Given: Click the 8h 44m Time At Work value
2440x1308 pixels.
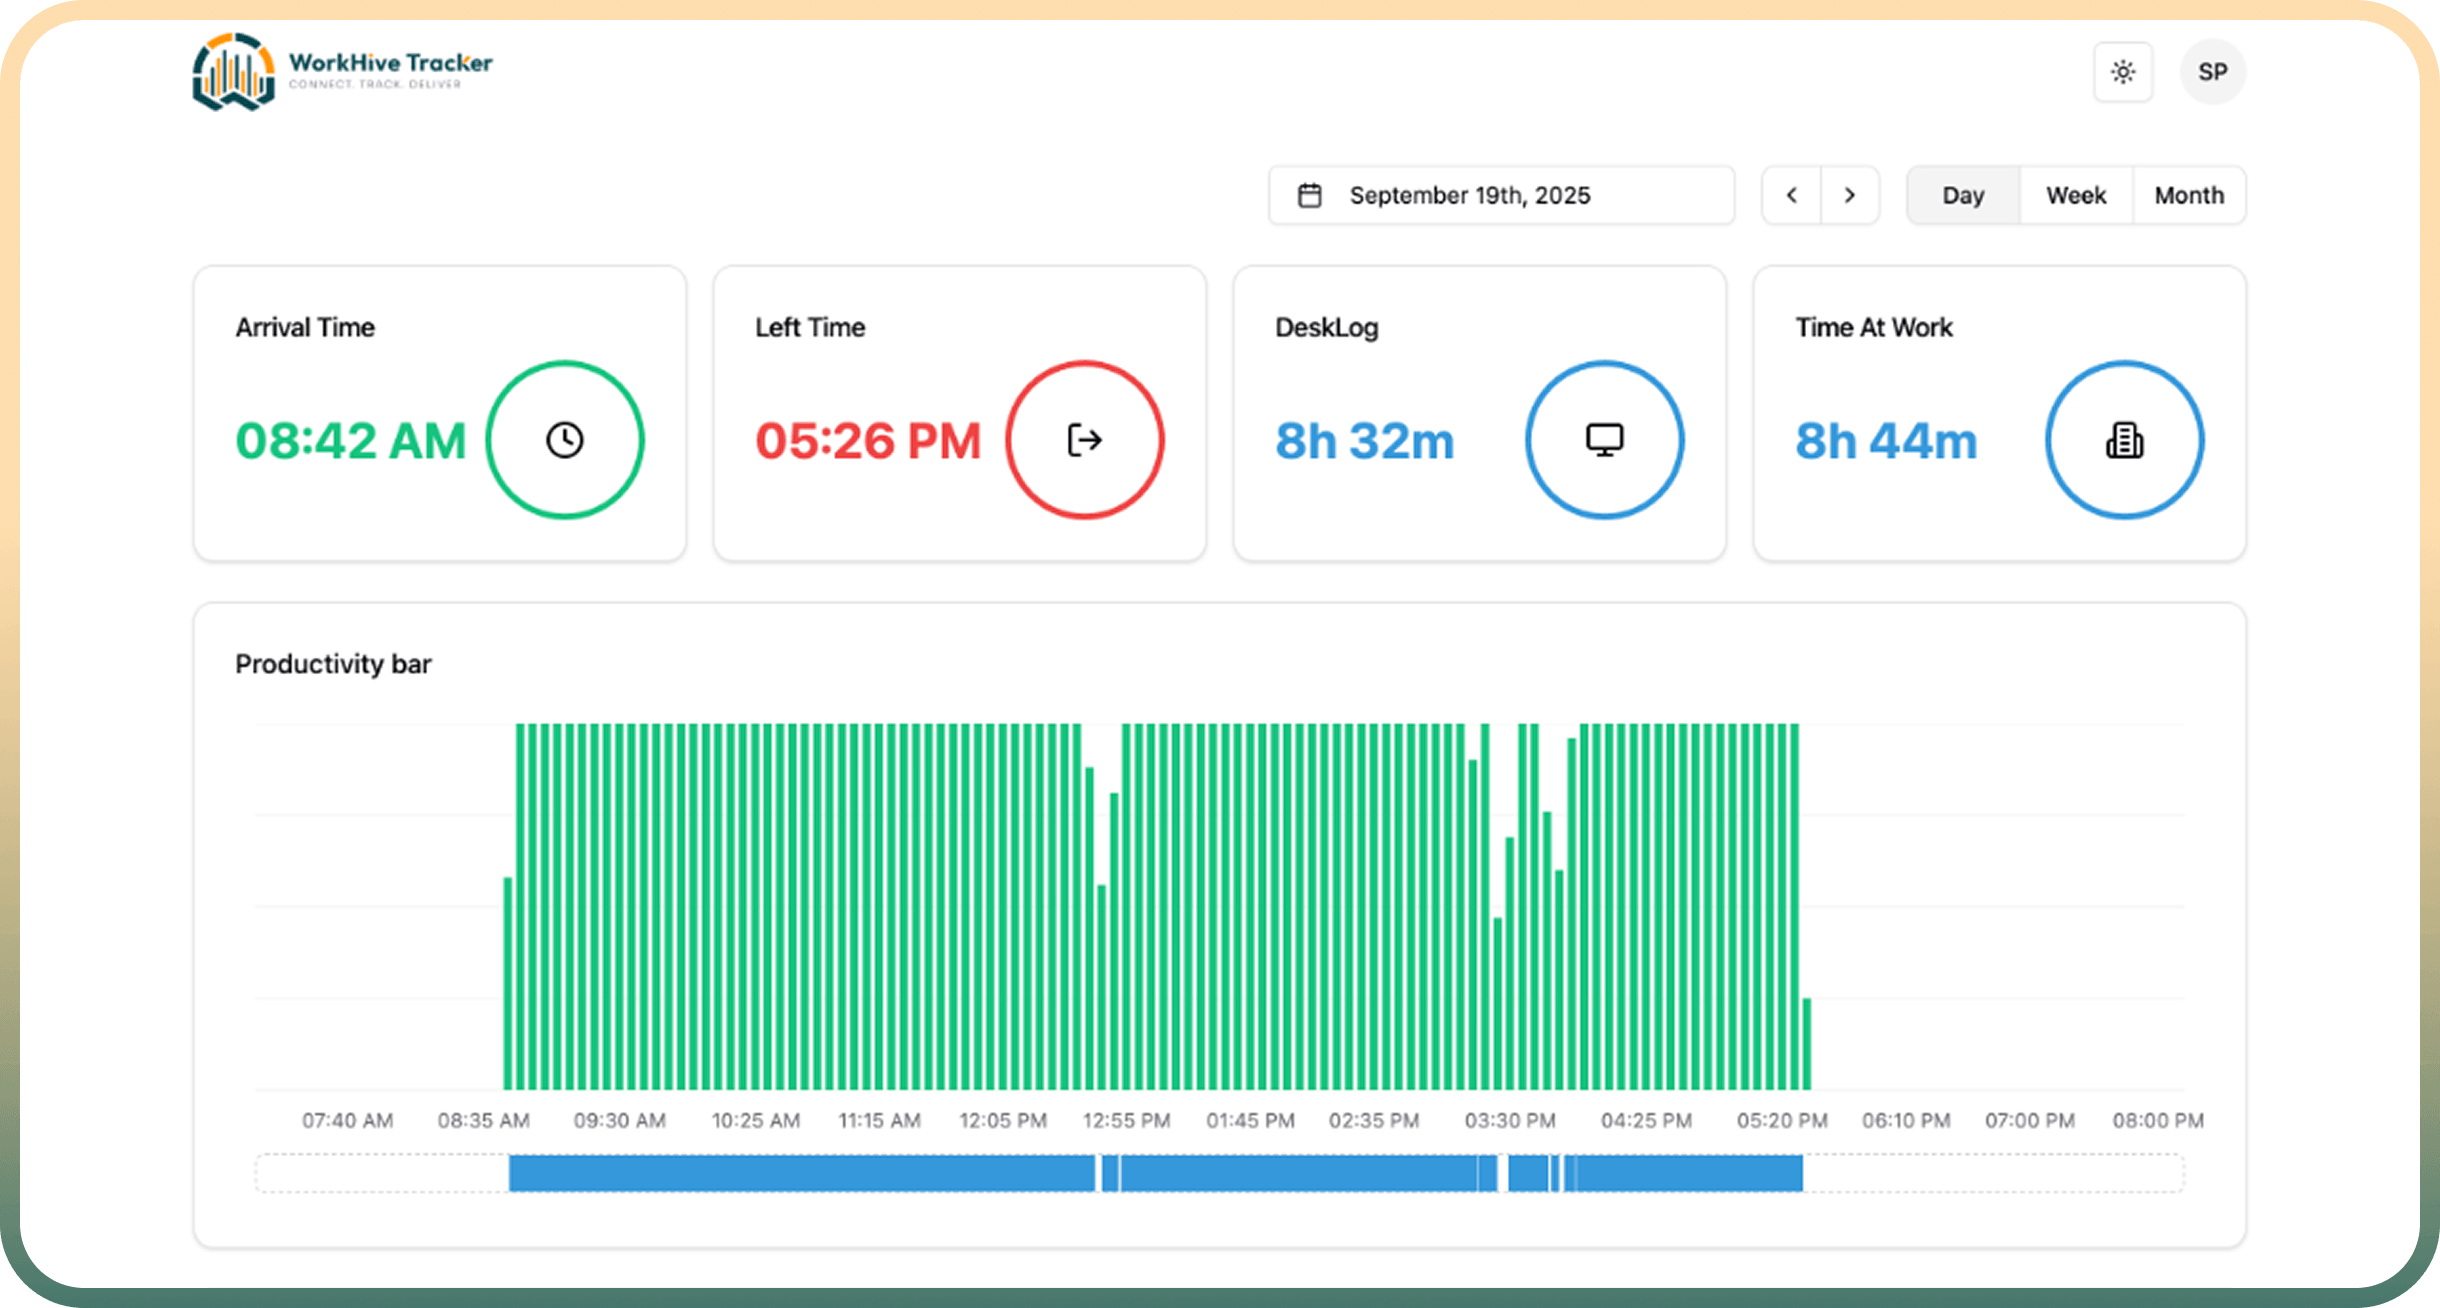Looking at the screenshot, I should tap(1886, 441).
